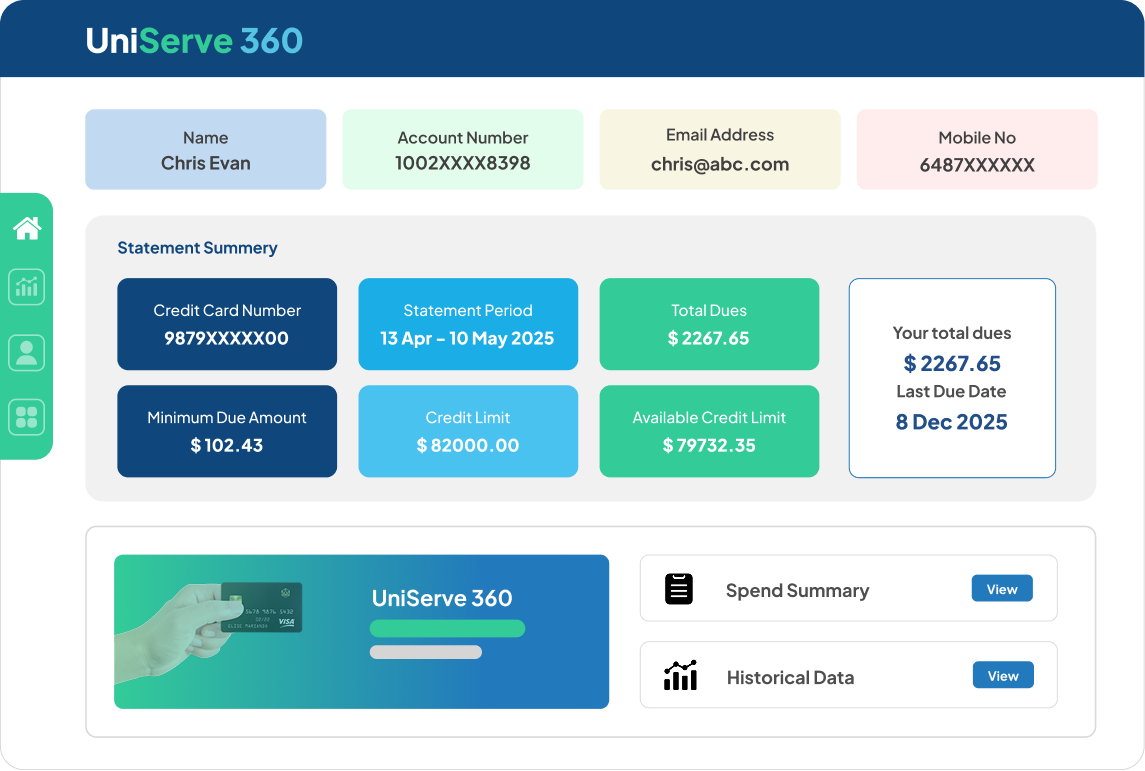Image resolution: width=1145 pixels, height=771 pixels.
Task: Click the 1002XXXX8398 account number
Action: (x=463, y=163)
